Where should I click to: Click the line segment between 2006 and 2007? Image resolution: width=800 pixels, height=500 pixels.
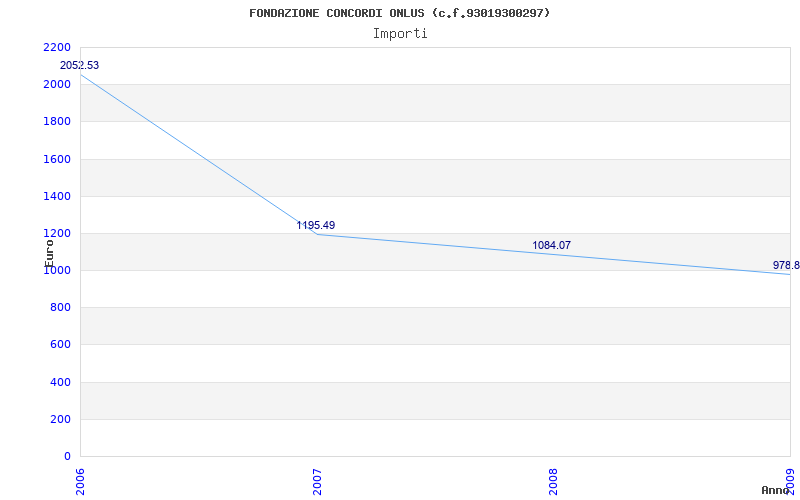tap(198, 155)
